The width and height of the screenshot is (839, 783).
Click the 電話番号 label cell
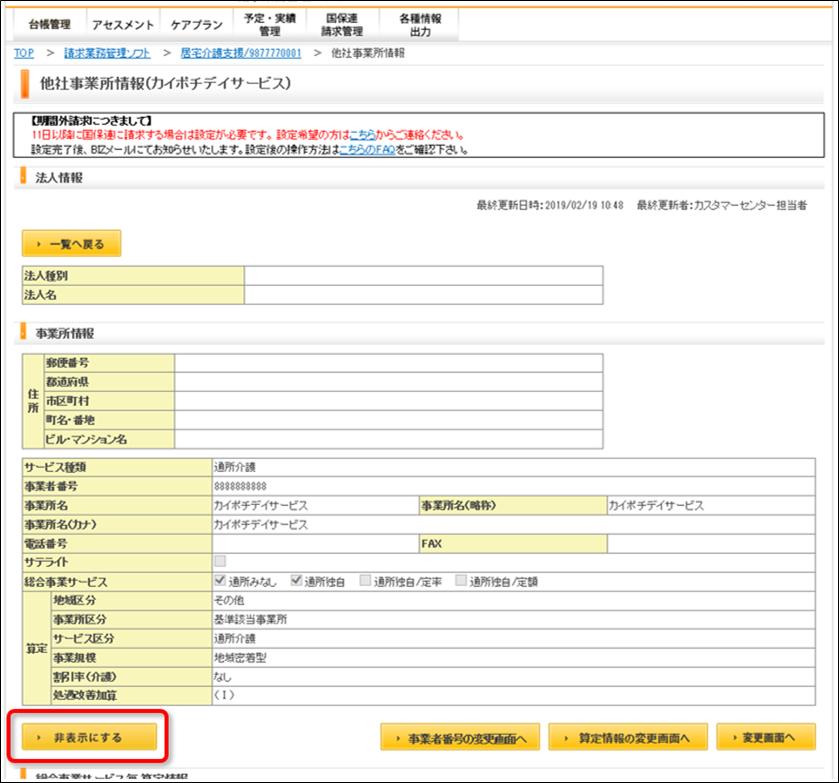coord(117,544)
